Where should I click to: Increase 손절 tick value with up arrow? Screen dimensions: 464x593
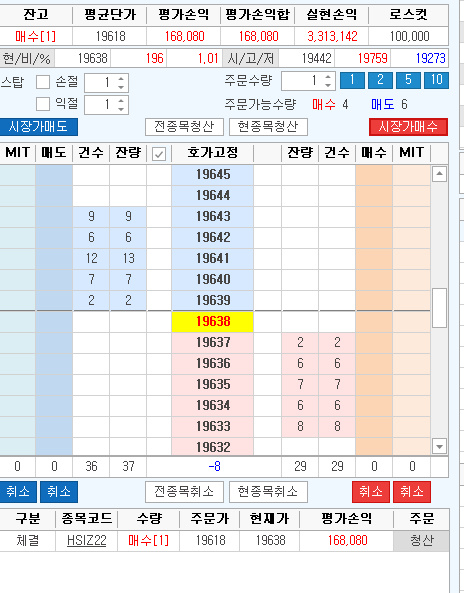(x=121, y=79)
